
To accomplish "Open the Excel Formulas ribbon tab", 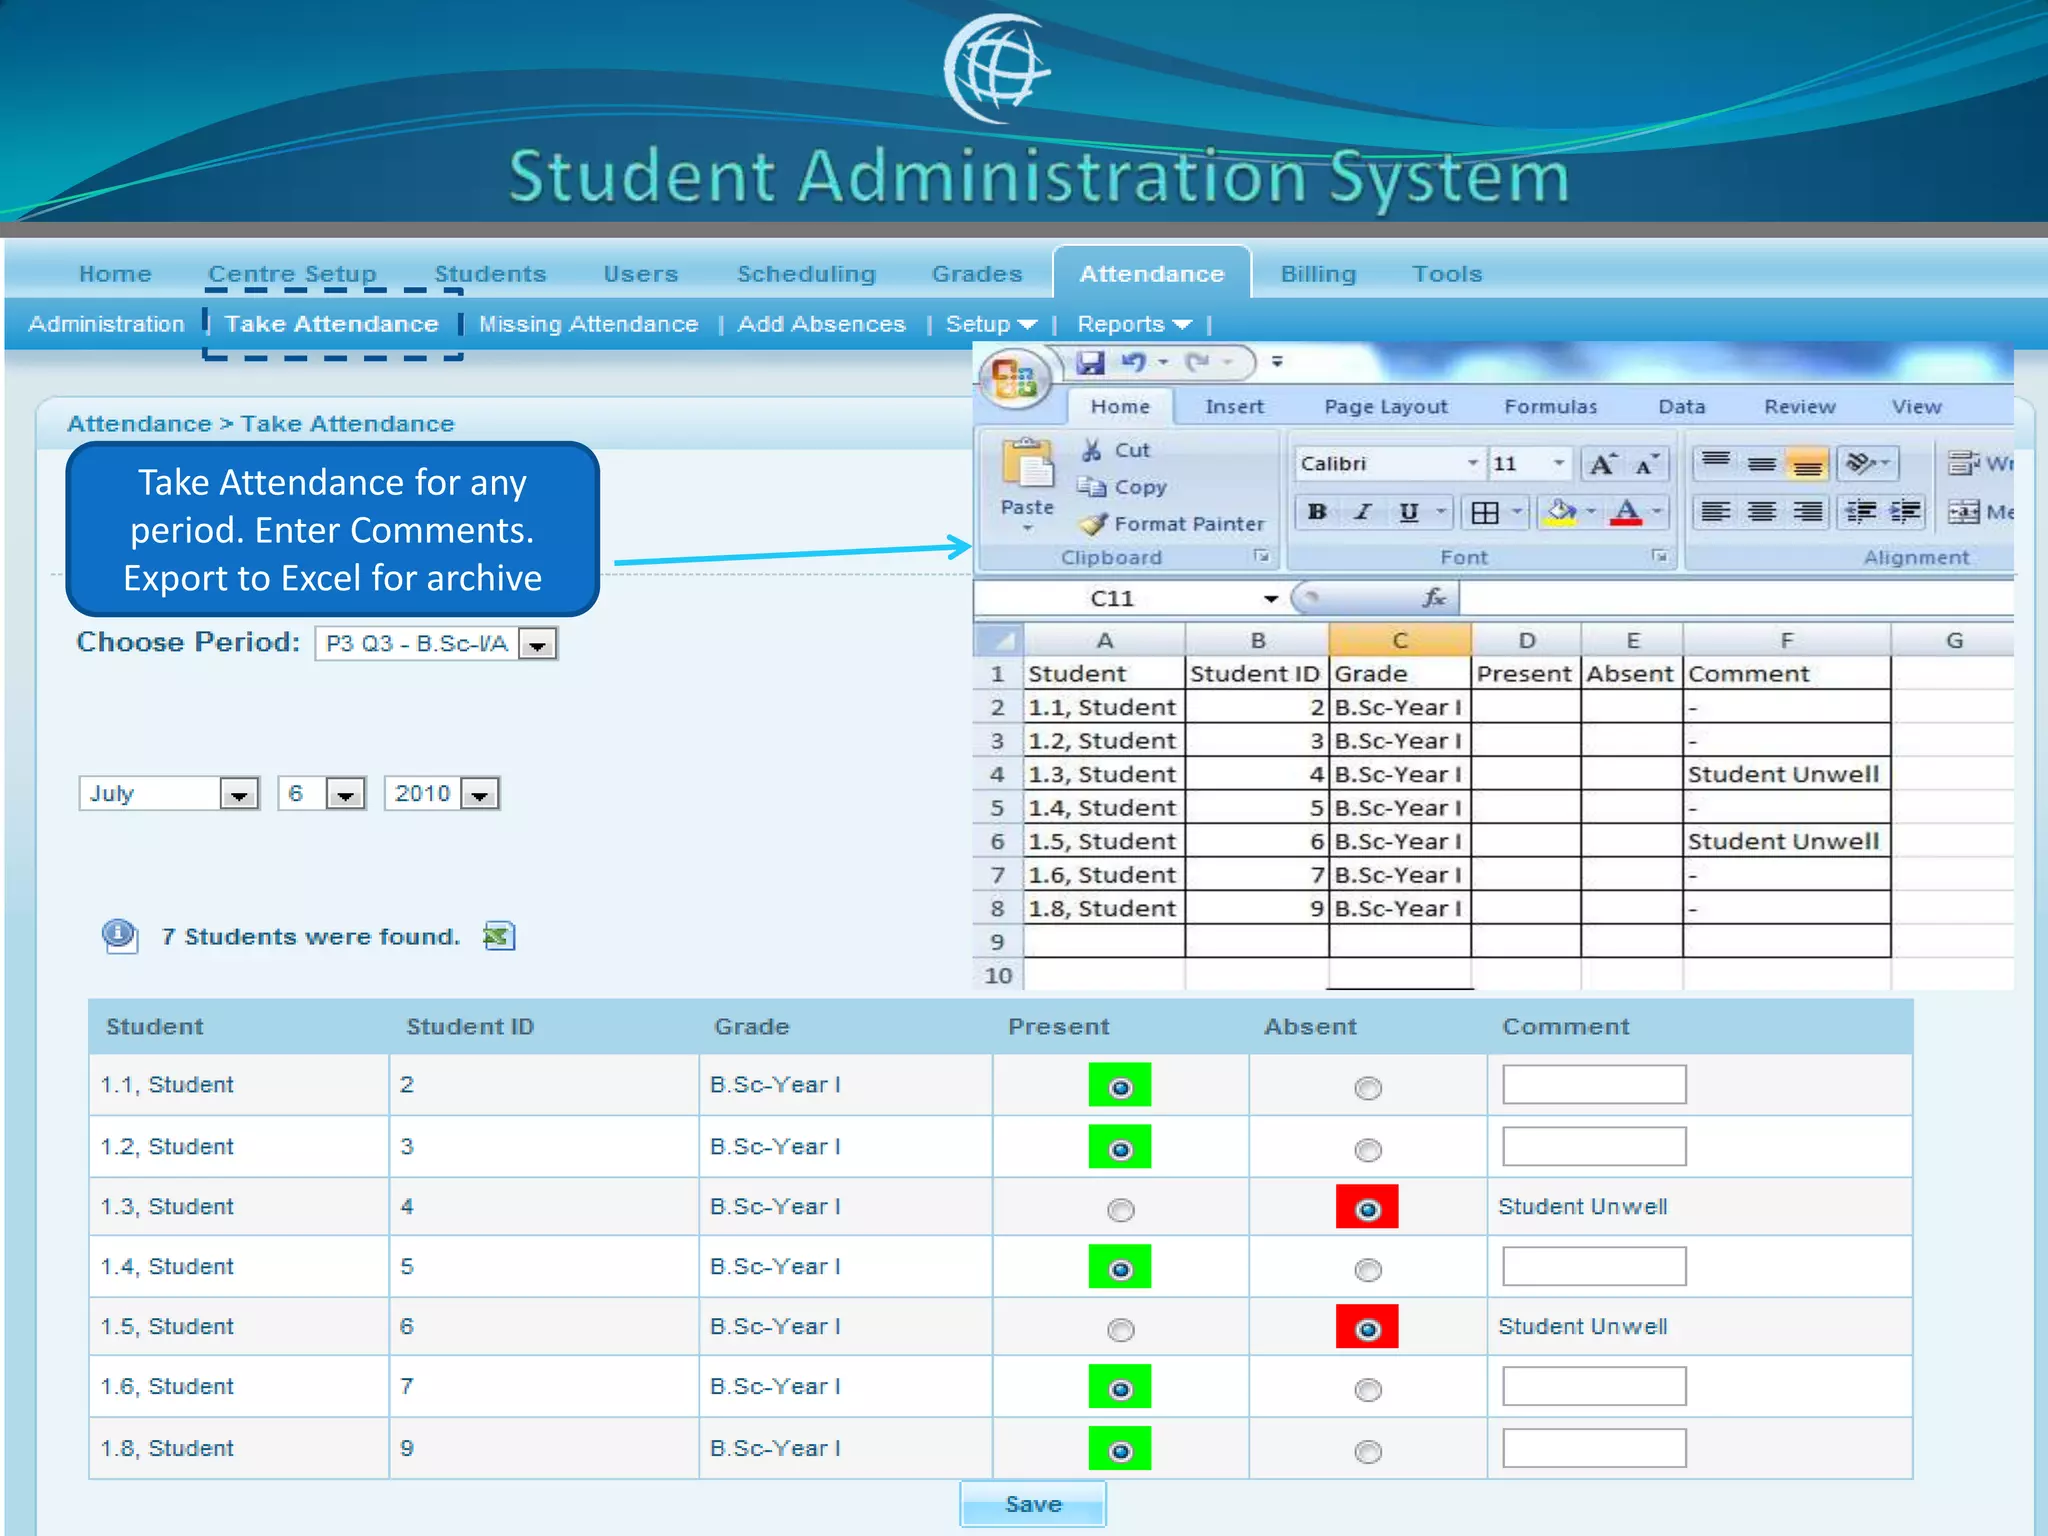I will [1550, 406].
